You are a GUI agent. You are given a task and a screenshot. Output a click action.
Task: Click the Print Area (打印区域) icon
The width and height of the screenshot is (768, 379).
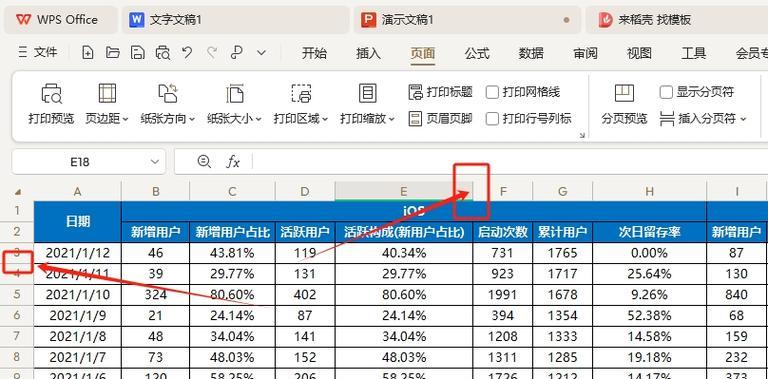301,93
